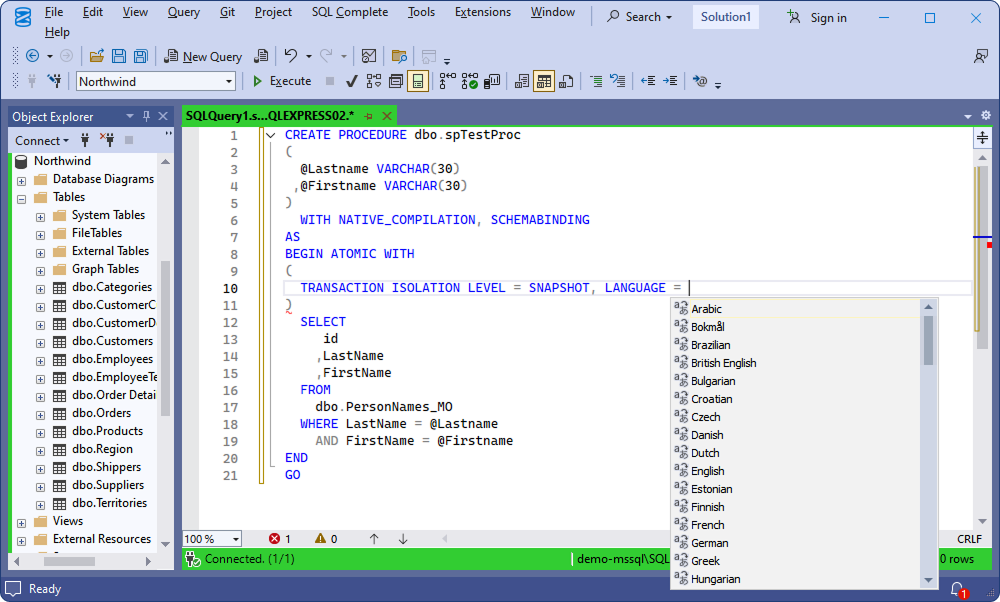Open the Query menu
Image resolution: width=1000 pixels, height=602 pixels.
(x=184, y=12)
